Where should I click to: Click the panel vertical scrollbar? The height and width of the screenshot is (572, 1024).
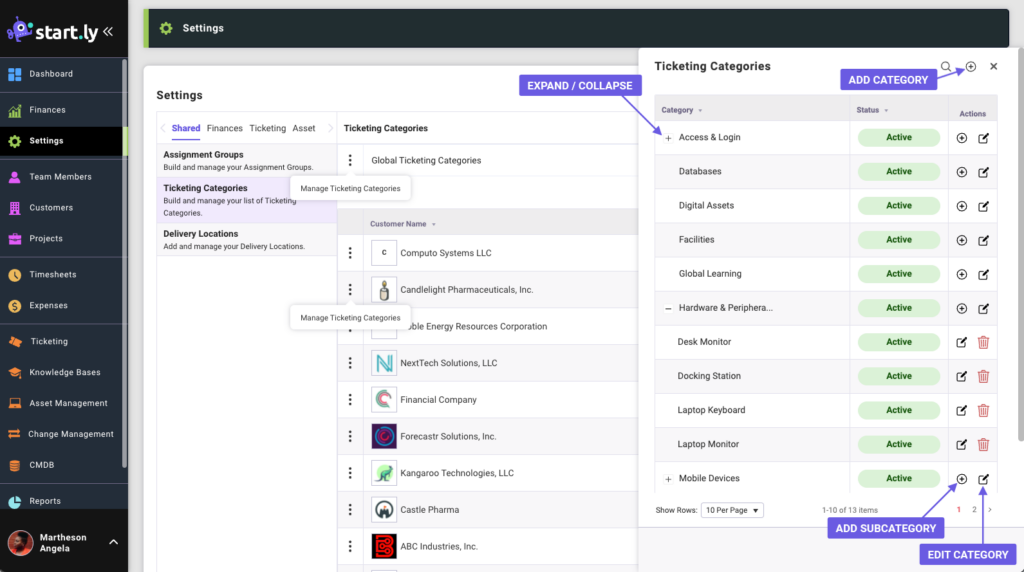[x=1020, y=245]
